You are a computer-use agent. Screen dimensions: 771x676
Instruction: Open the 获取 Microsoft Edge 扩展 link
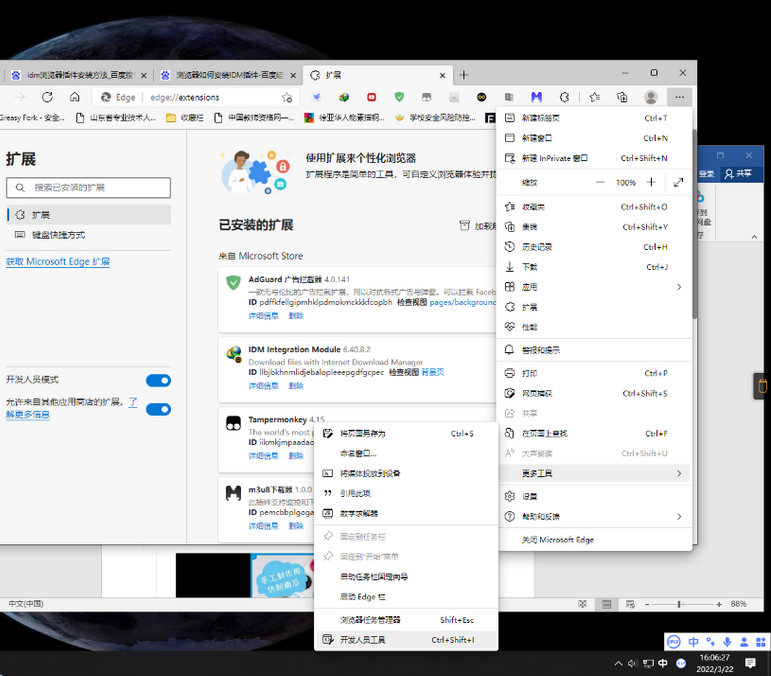(58, 262)
